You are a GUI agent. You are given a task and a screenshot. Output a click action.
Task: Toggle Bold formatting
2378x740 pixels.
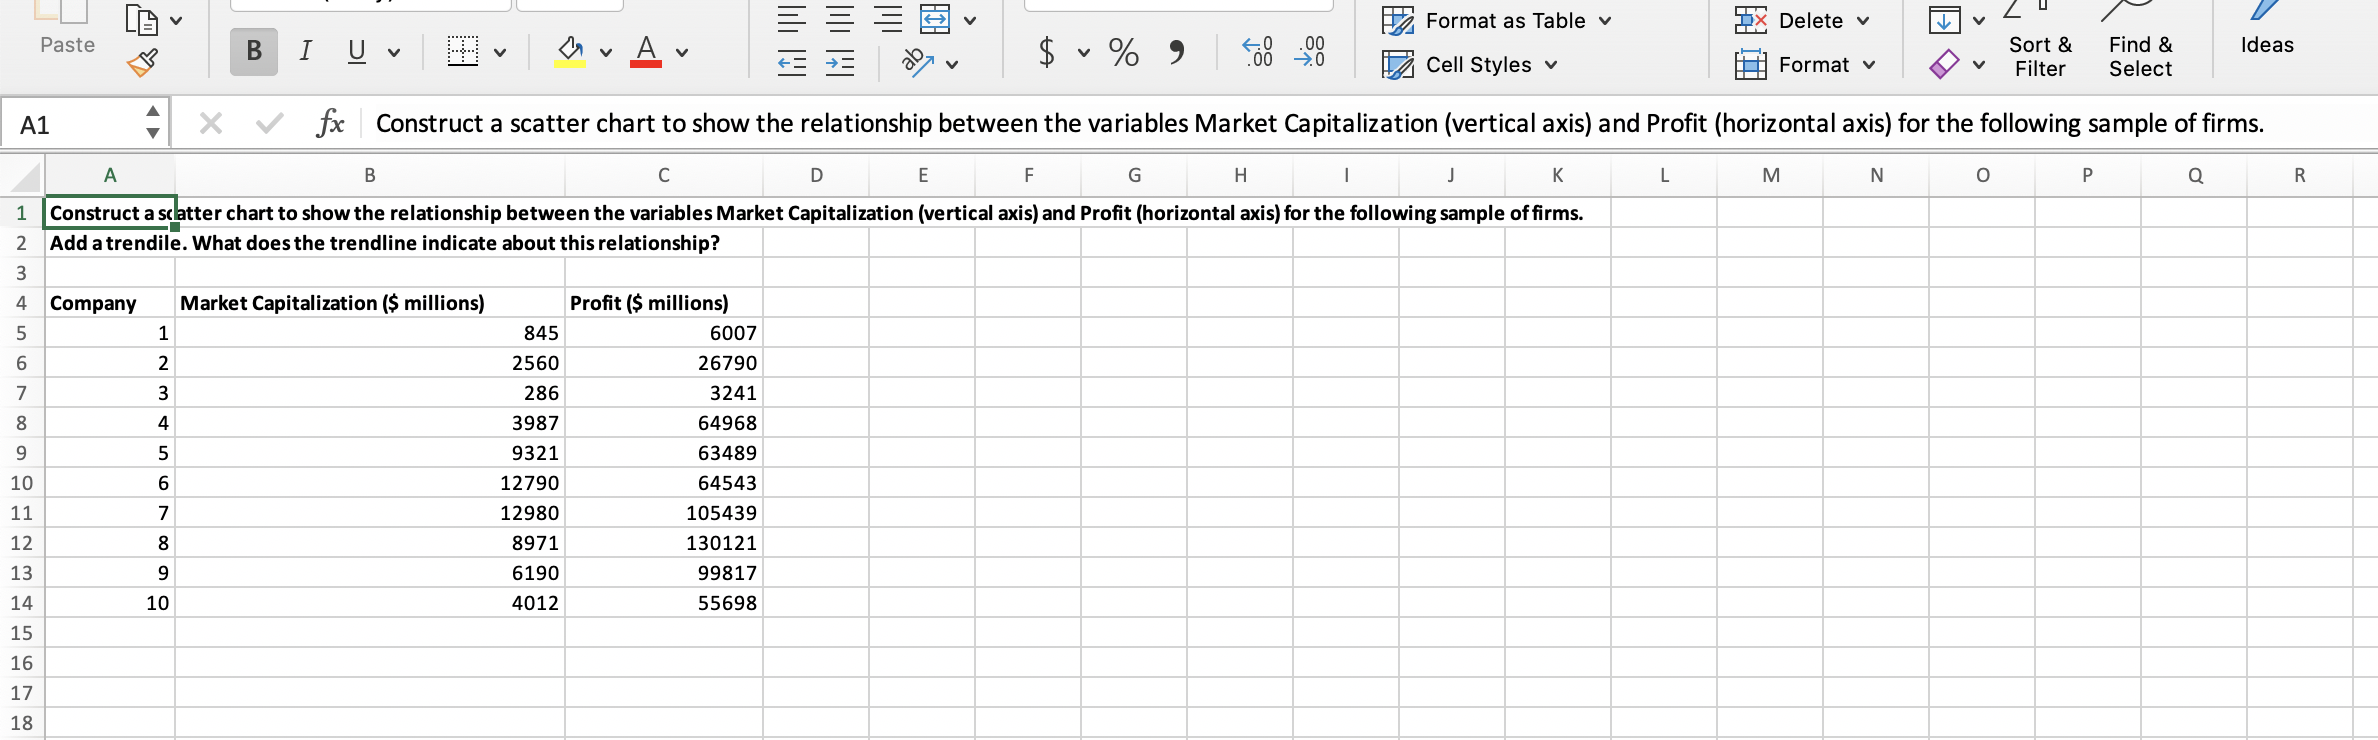click(x=254, y=51)
